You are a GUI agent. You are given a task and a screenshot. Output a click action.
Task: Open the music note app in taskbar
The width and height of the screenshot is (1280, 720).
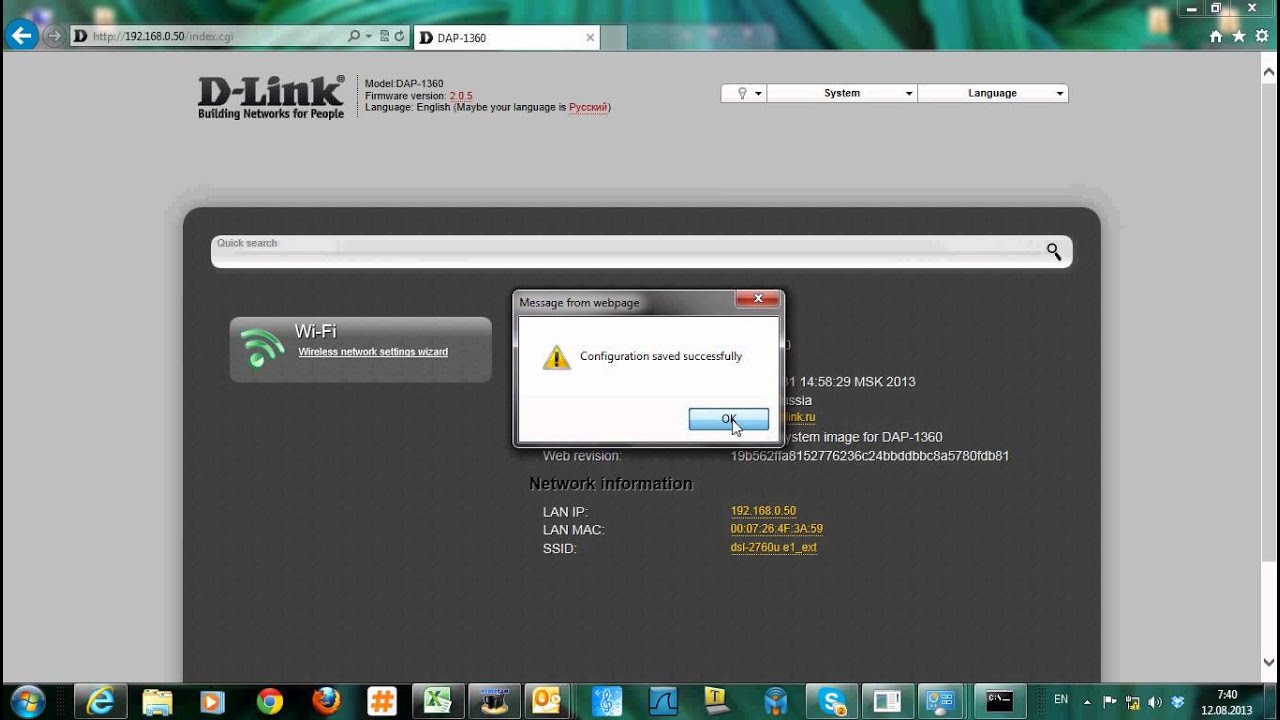607,701
